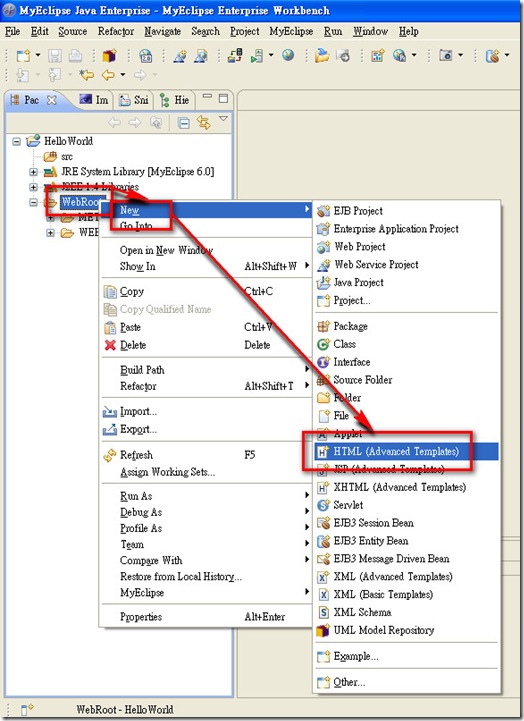This screenshot has width=524, height=721.
Task: Select XML (Advanced Templates)
Action: click(406, 577)
